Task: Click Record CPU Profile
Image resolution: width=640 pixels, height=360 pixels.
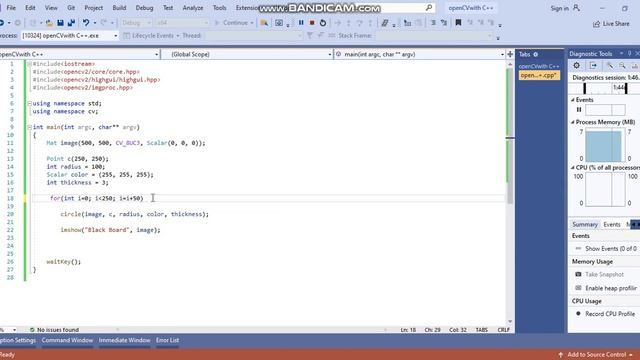Action: pos(610,314)
